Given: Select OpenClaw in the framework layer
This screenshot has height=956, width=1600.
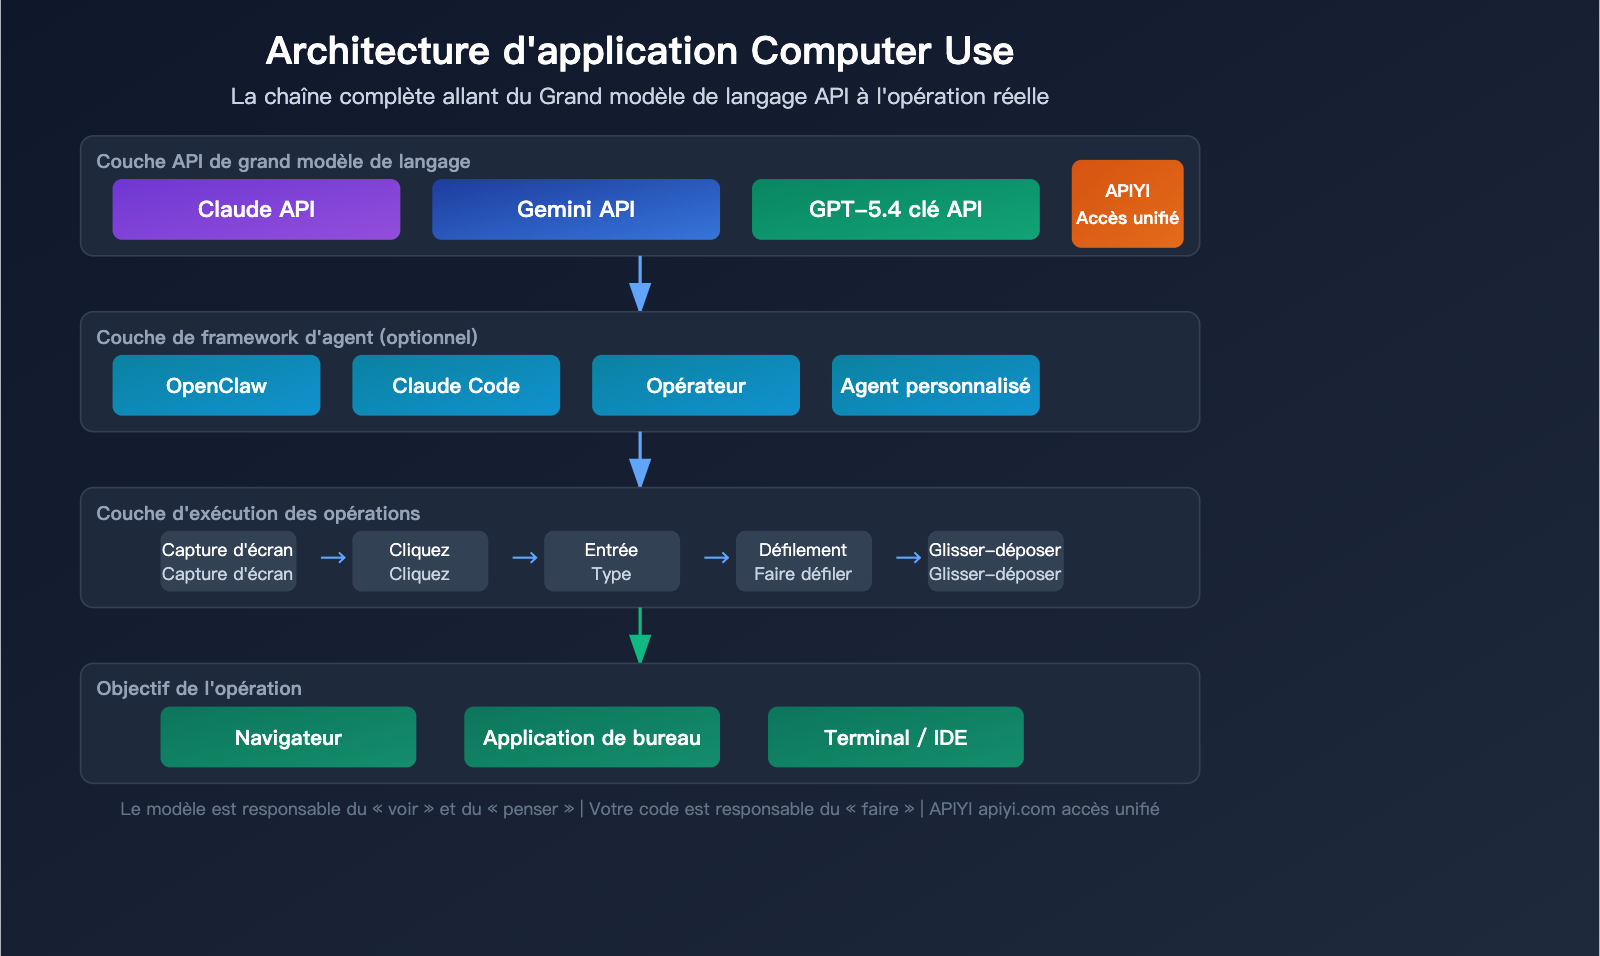Looking at the screenshot, I should tap(216, 385).
